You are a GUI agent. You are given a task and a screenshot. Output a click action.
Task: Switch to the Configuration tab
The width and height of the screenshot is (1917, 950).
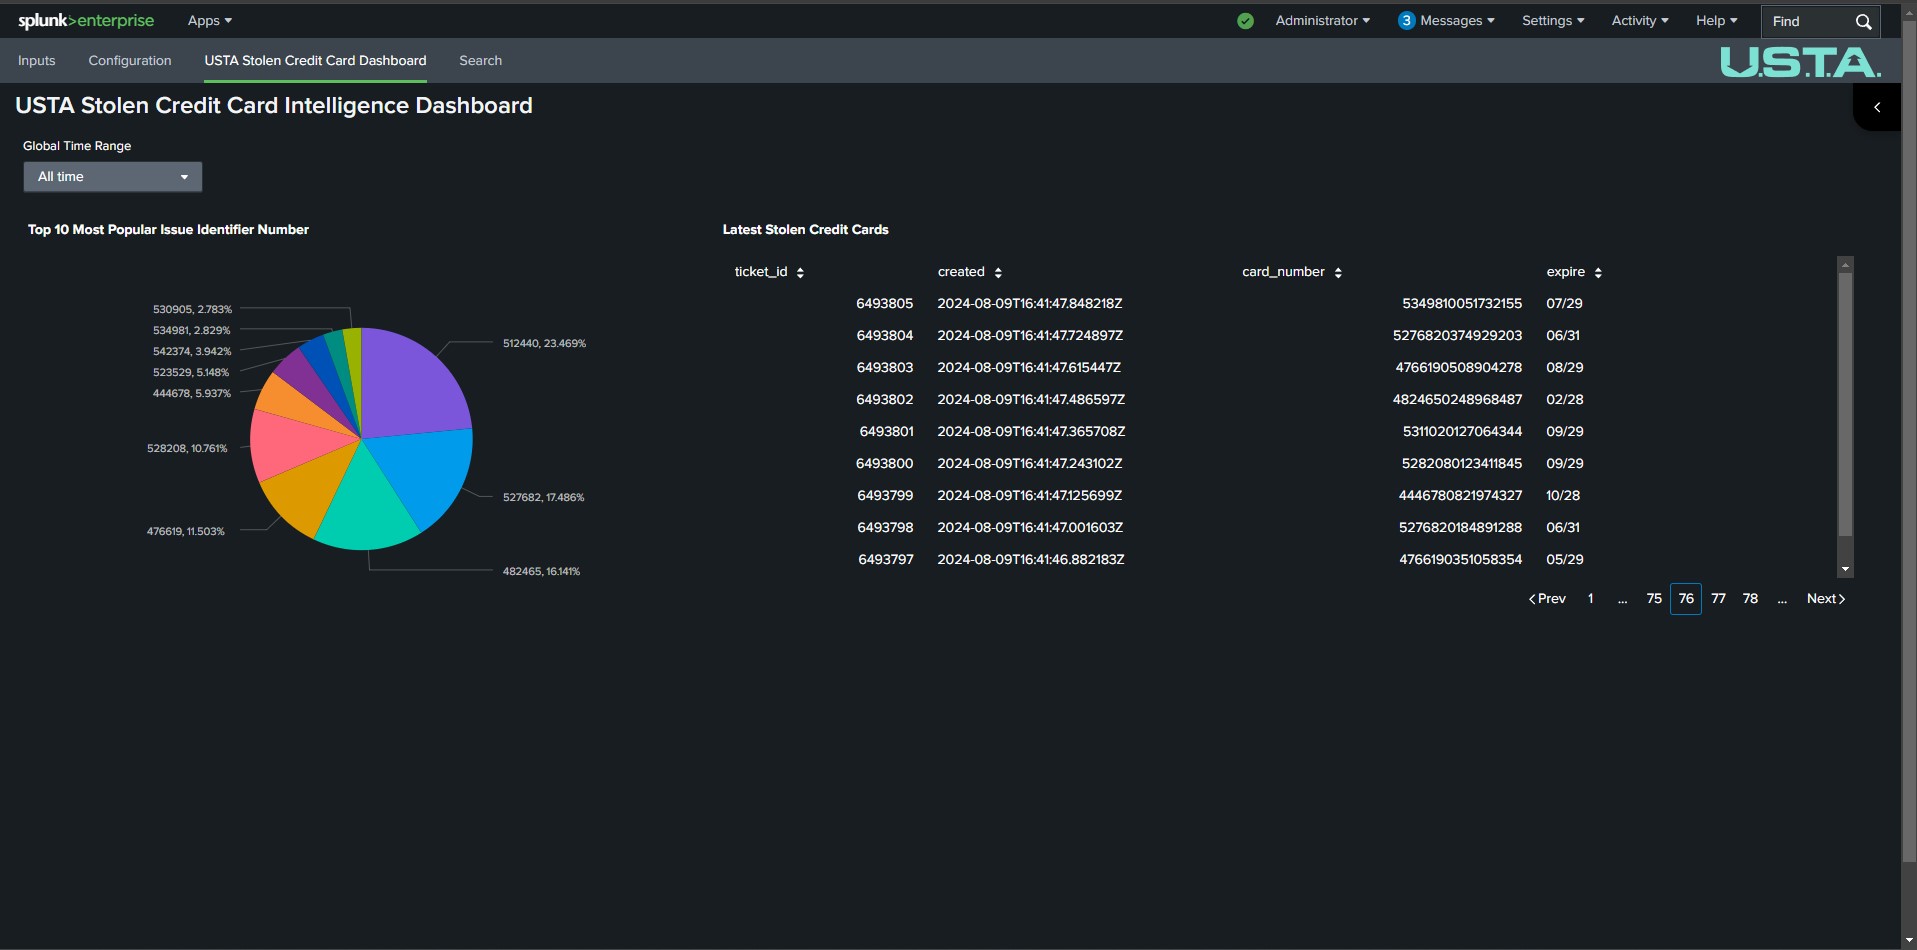point(130,61)
